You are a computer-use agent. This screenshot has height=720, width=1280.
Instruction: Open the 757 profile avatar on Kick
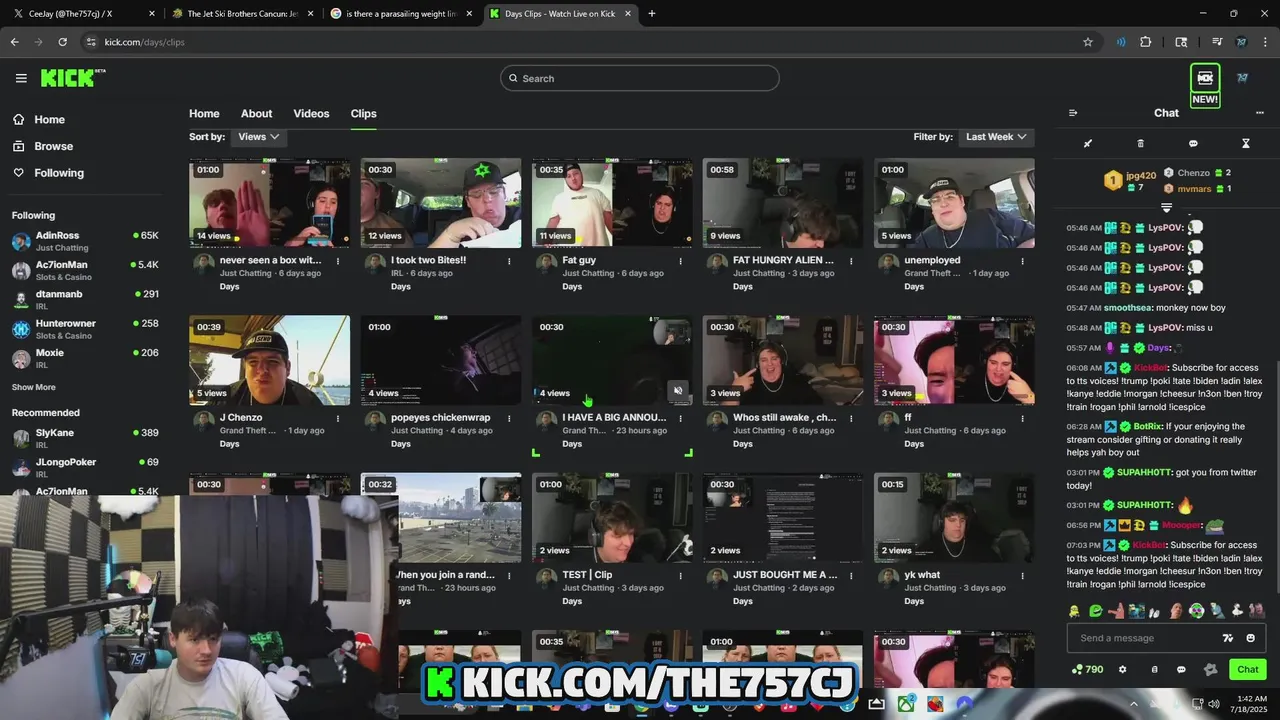coord(1242,78)
